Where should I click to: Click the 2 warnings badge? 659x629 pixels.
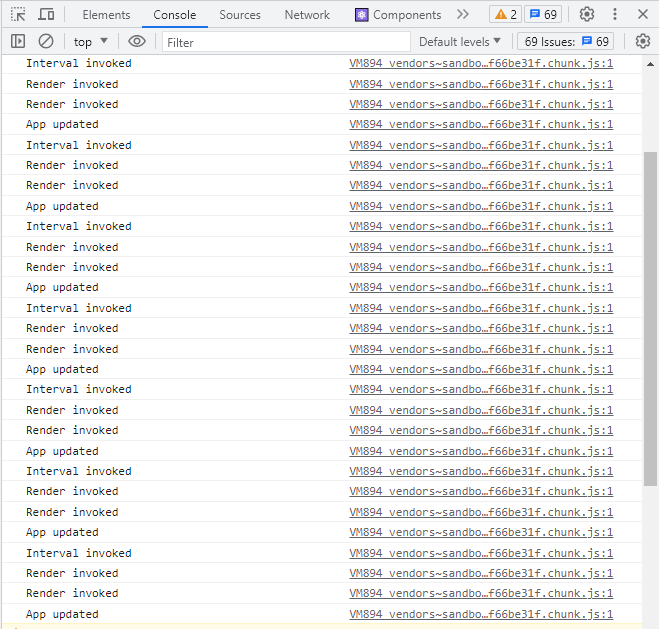506,15
